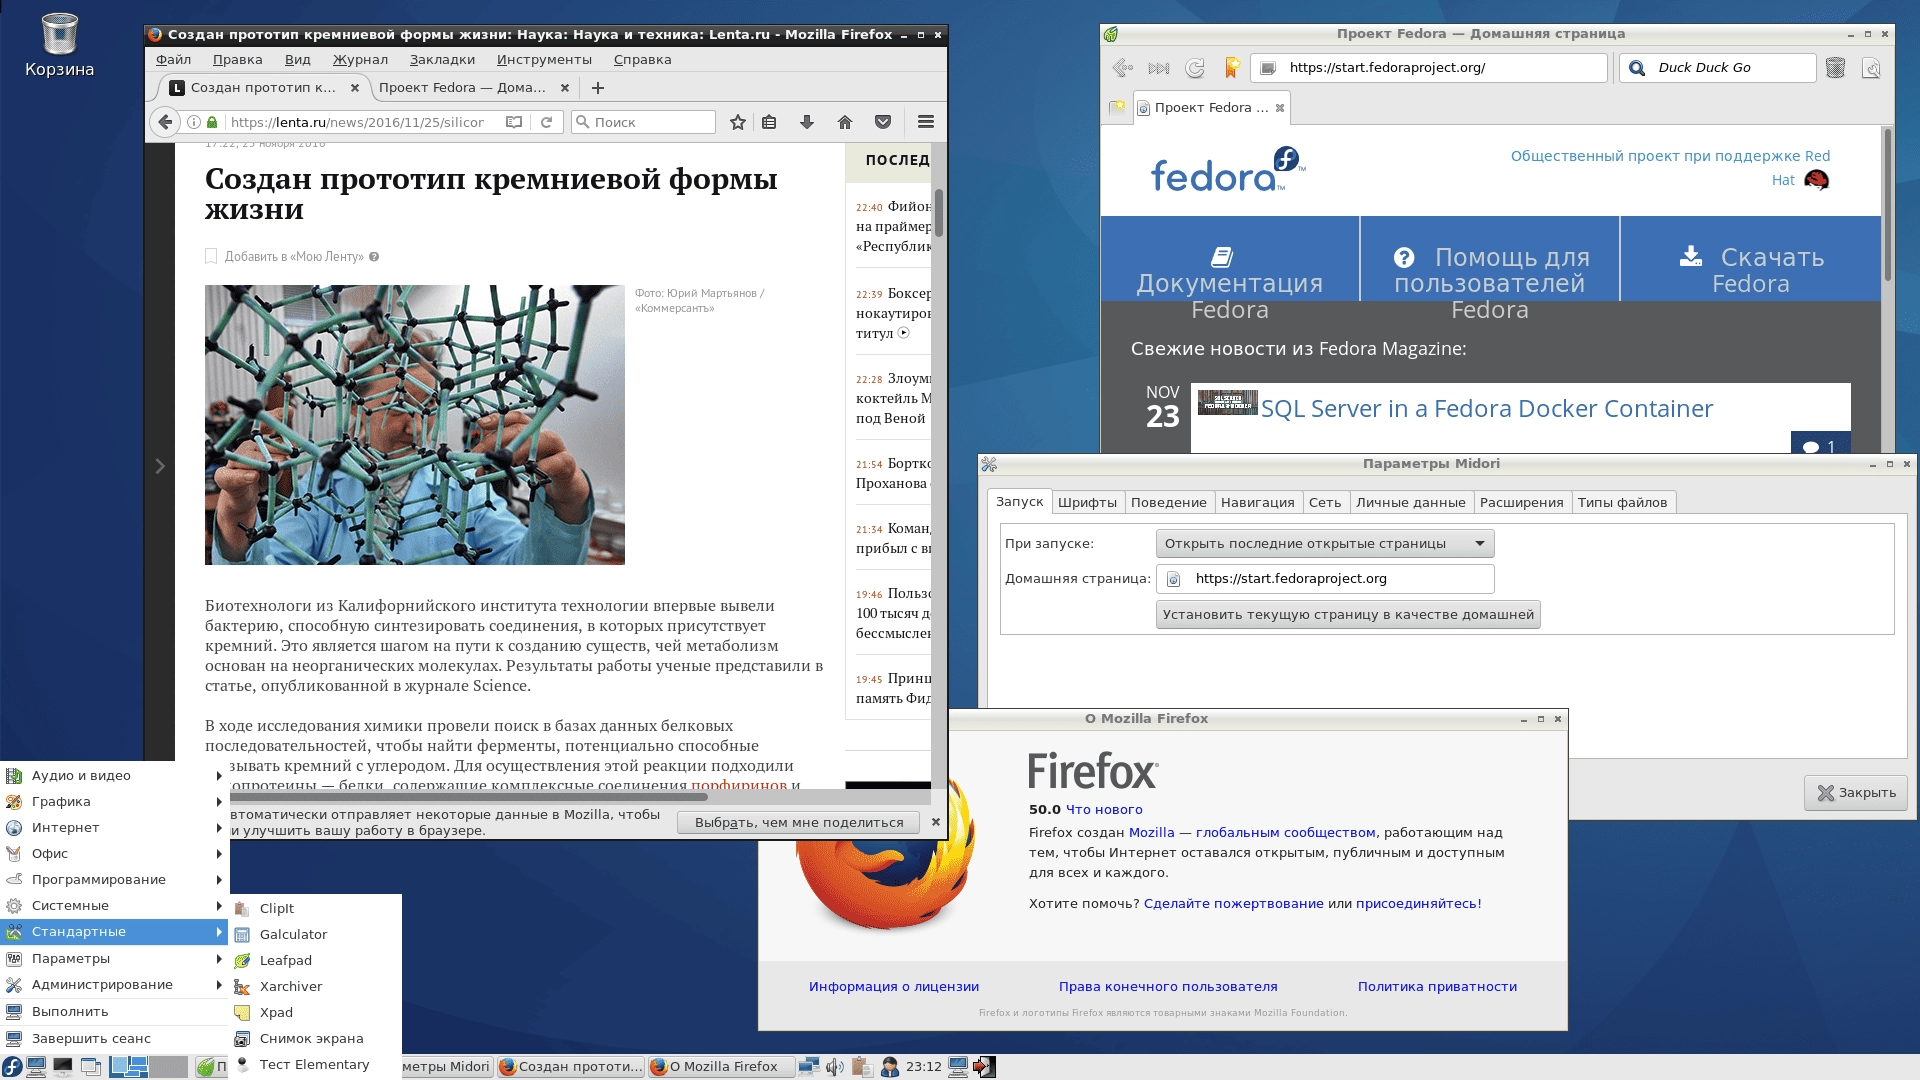This screenshot has height=1080, width=1920.
Task: Expand the При запуске dropdown in Midori preferences
Action: (1325, 544)
